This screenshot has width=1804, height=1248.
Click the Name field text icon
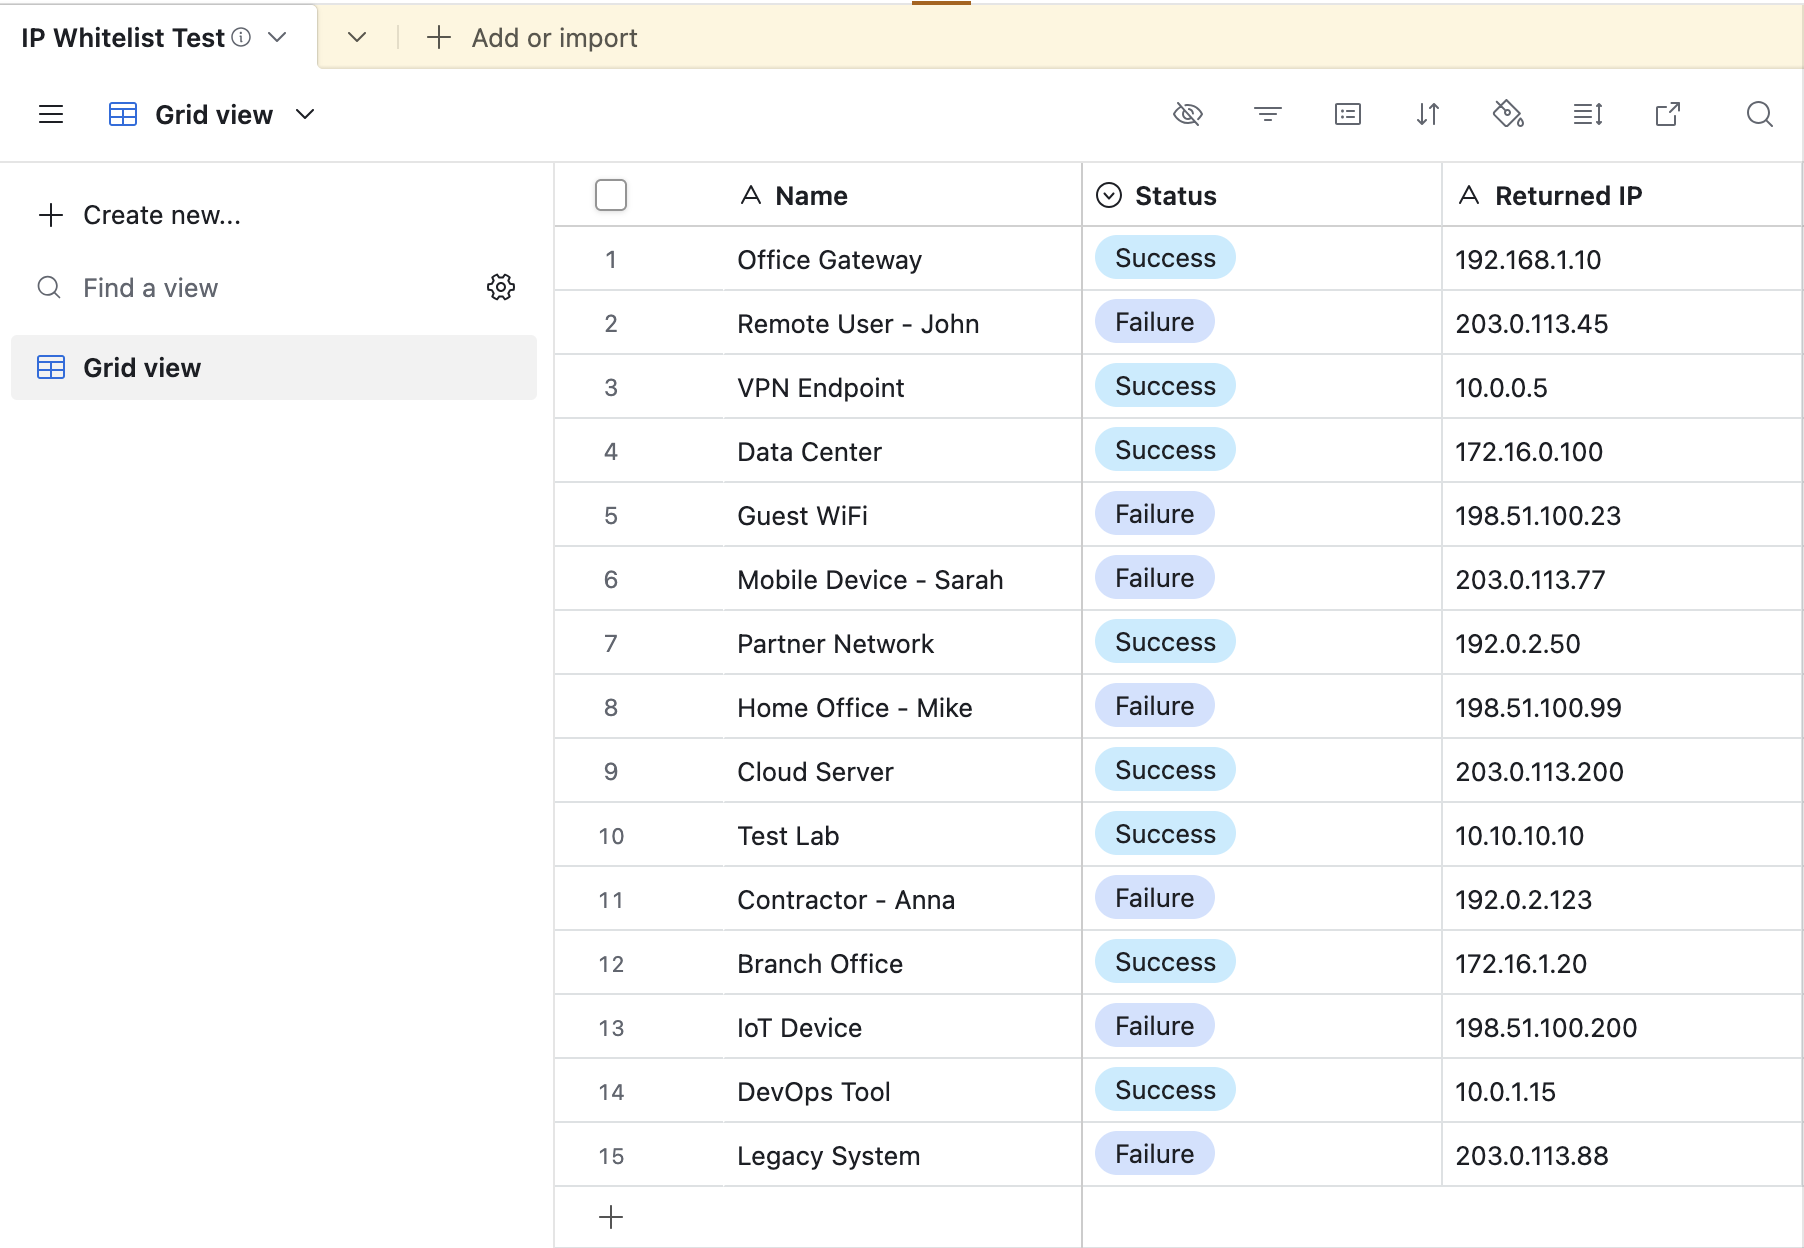[x=750, y=195]
